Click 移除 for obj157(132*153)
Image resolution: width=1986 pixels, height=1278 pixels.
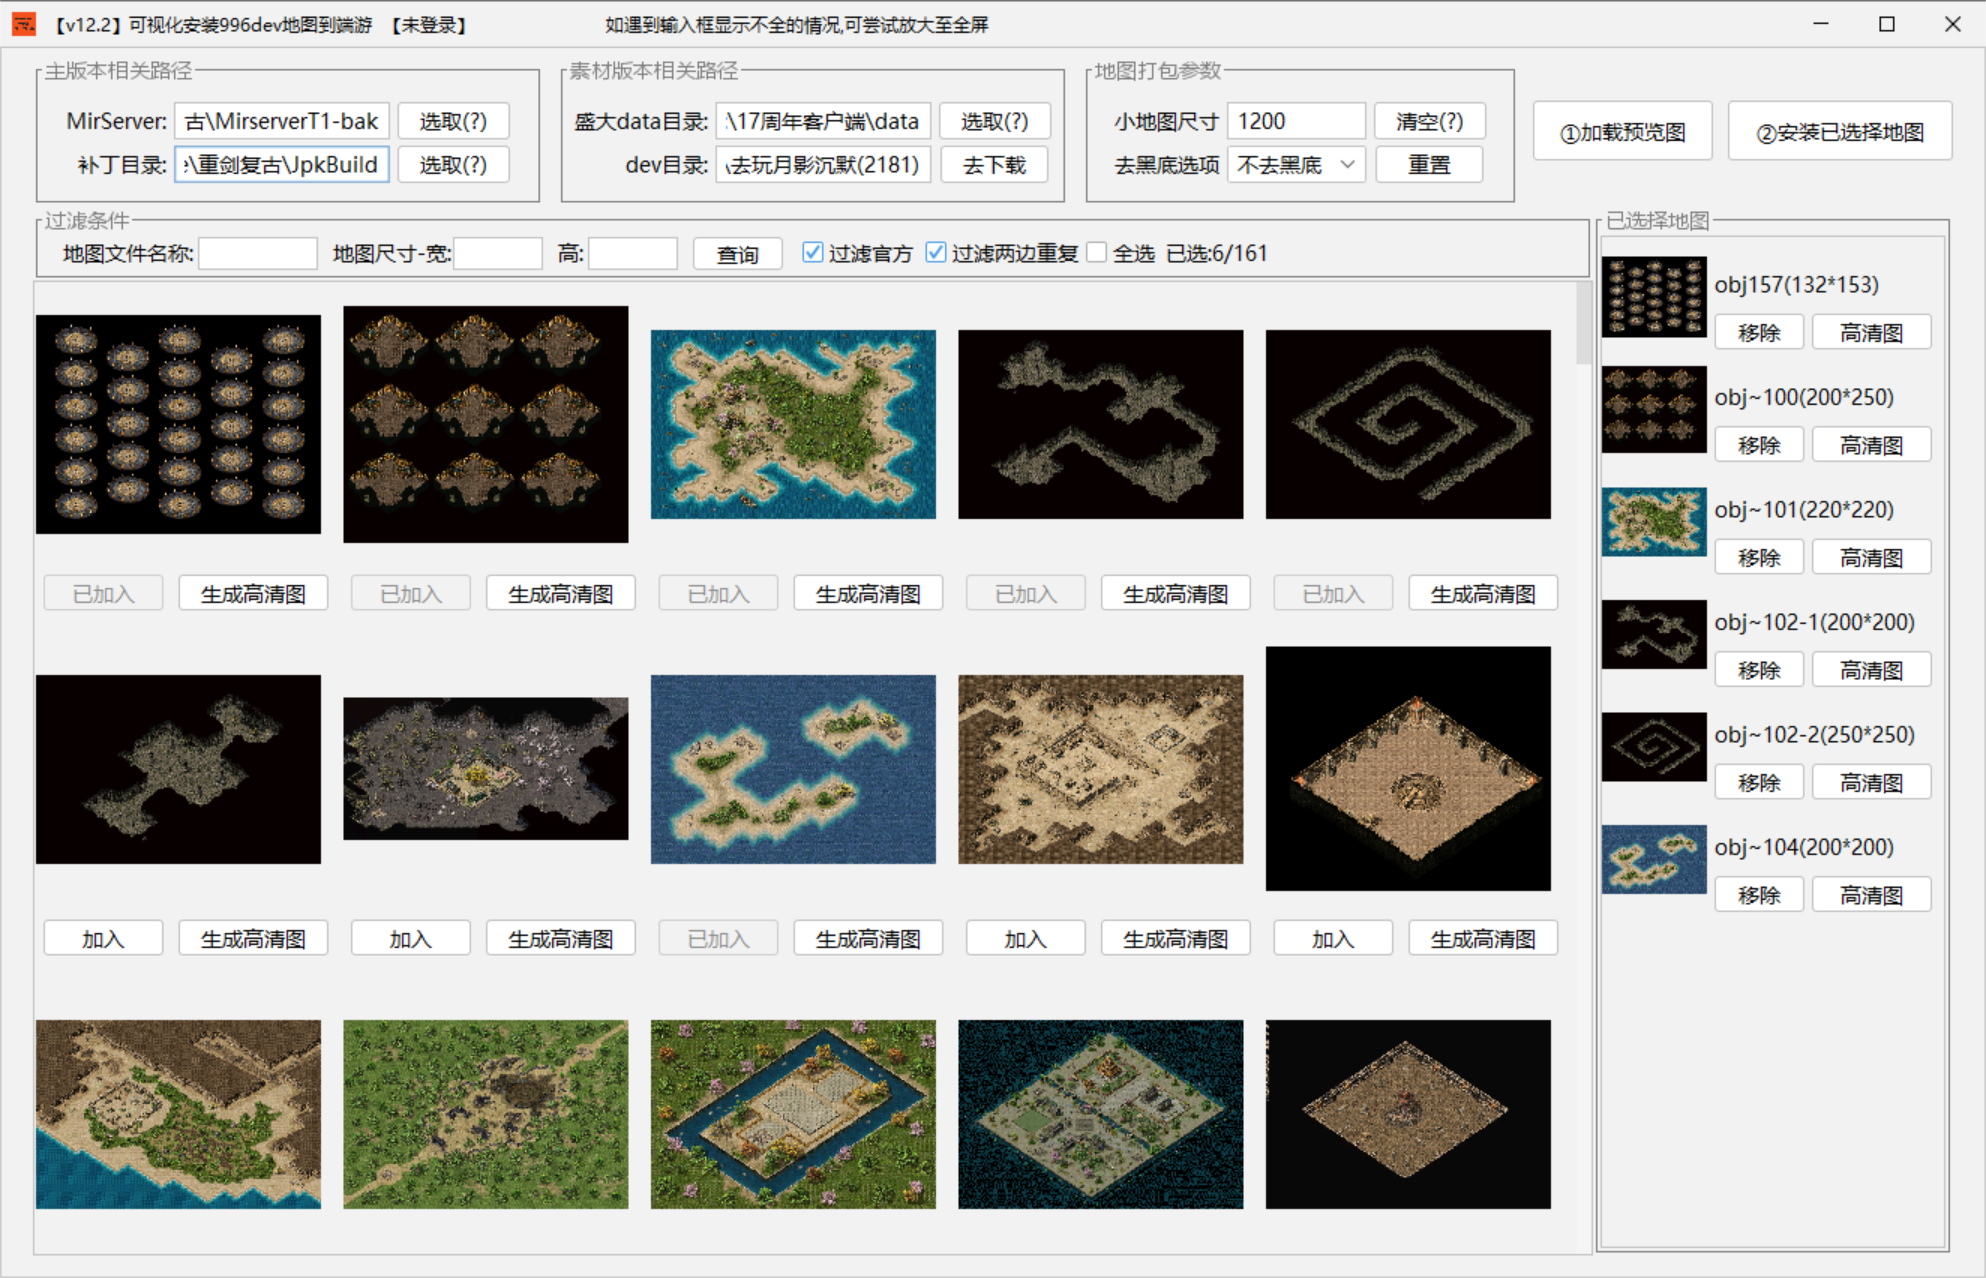point(1759,332)
